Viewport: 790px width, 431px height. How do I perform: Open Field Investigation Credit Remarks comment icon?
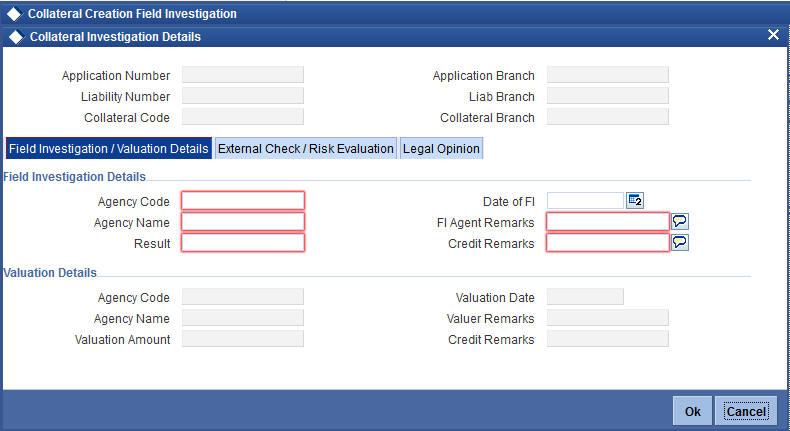[x=680, y=242]
